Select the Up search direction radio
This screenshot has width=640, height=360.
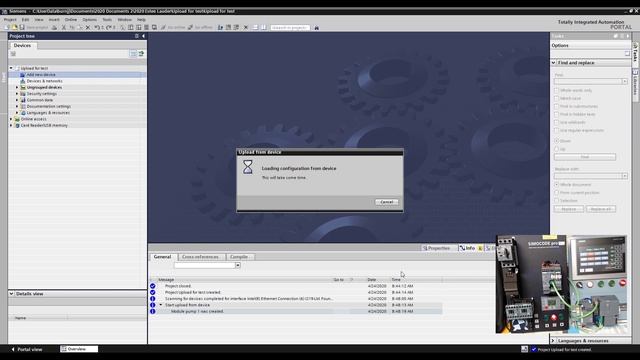coord(556,149)
